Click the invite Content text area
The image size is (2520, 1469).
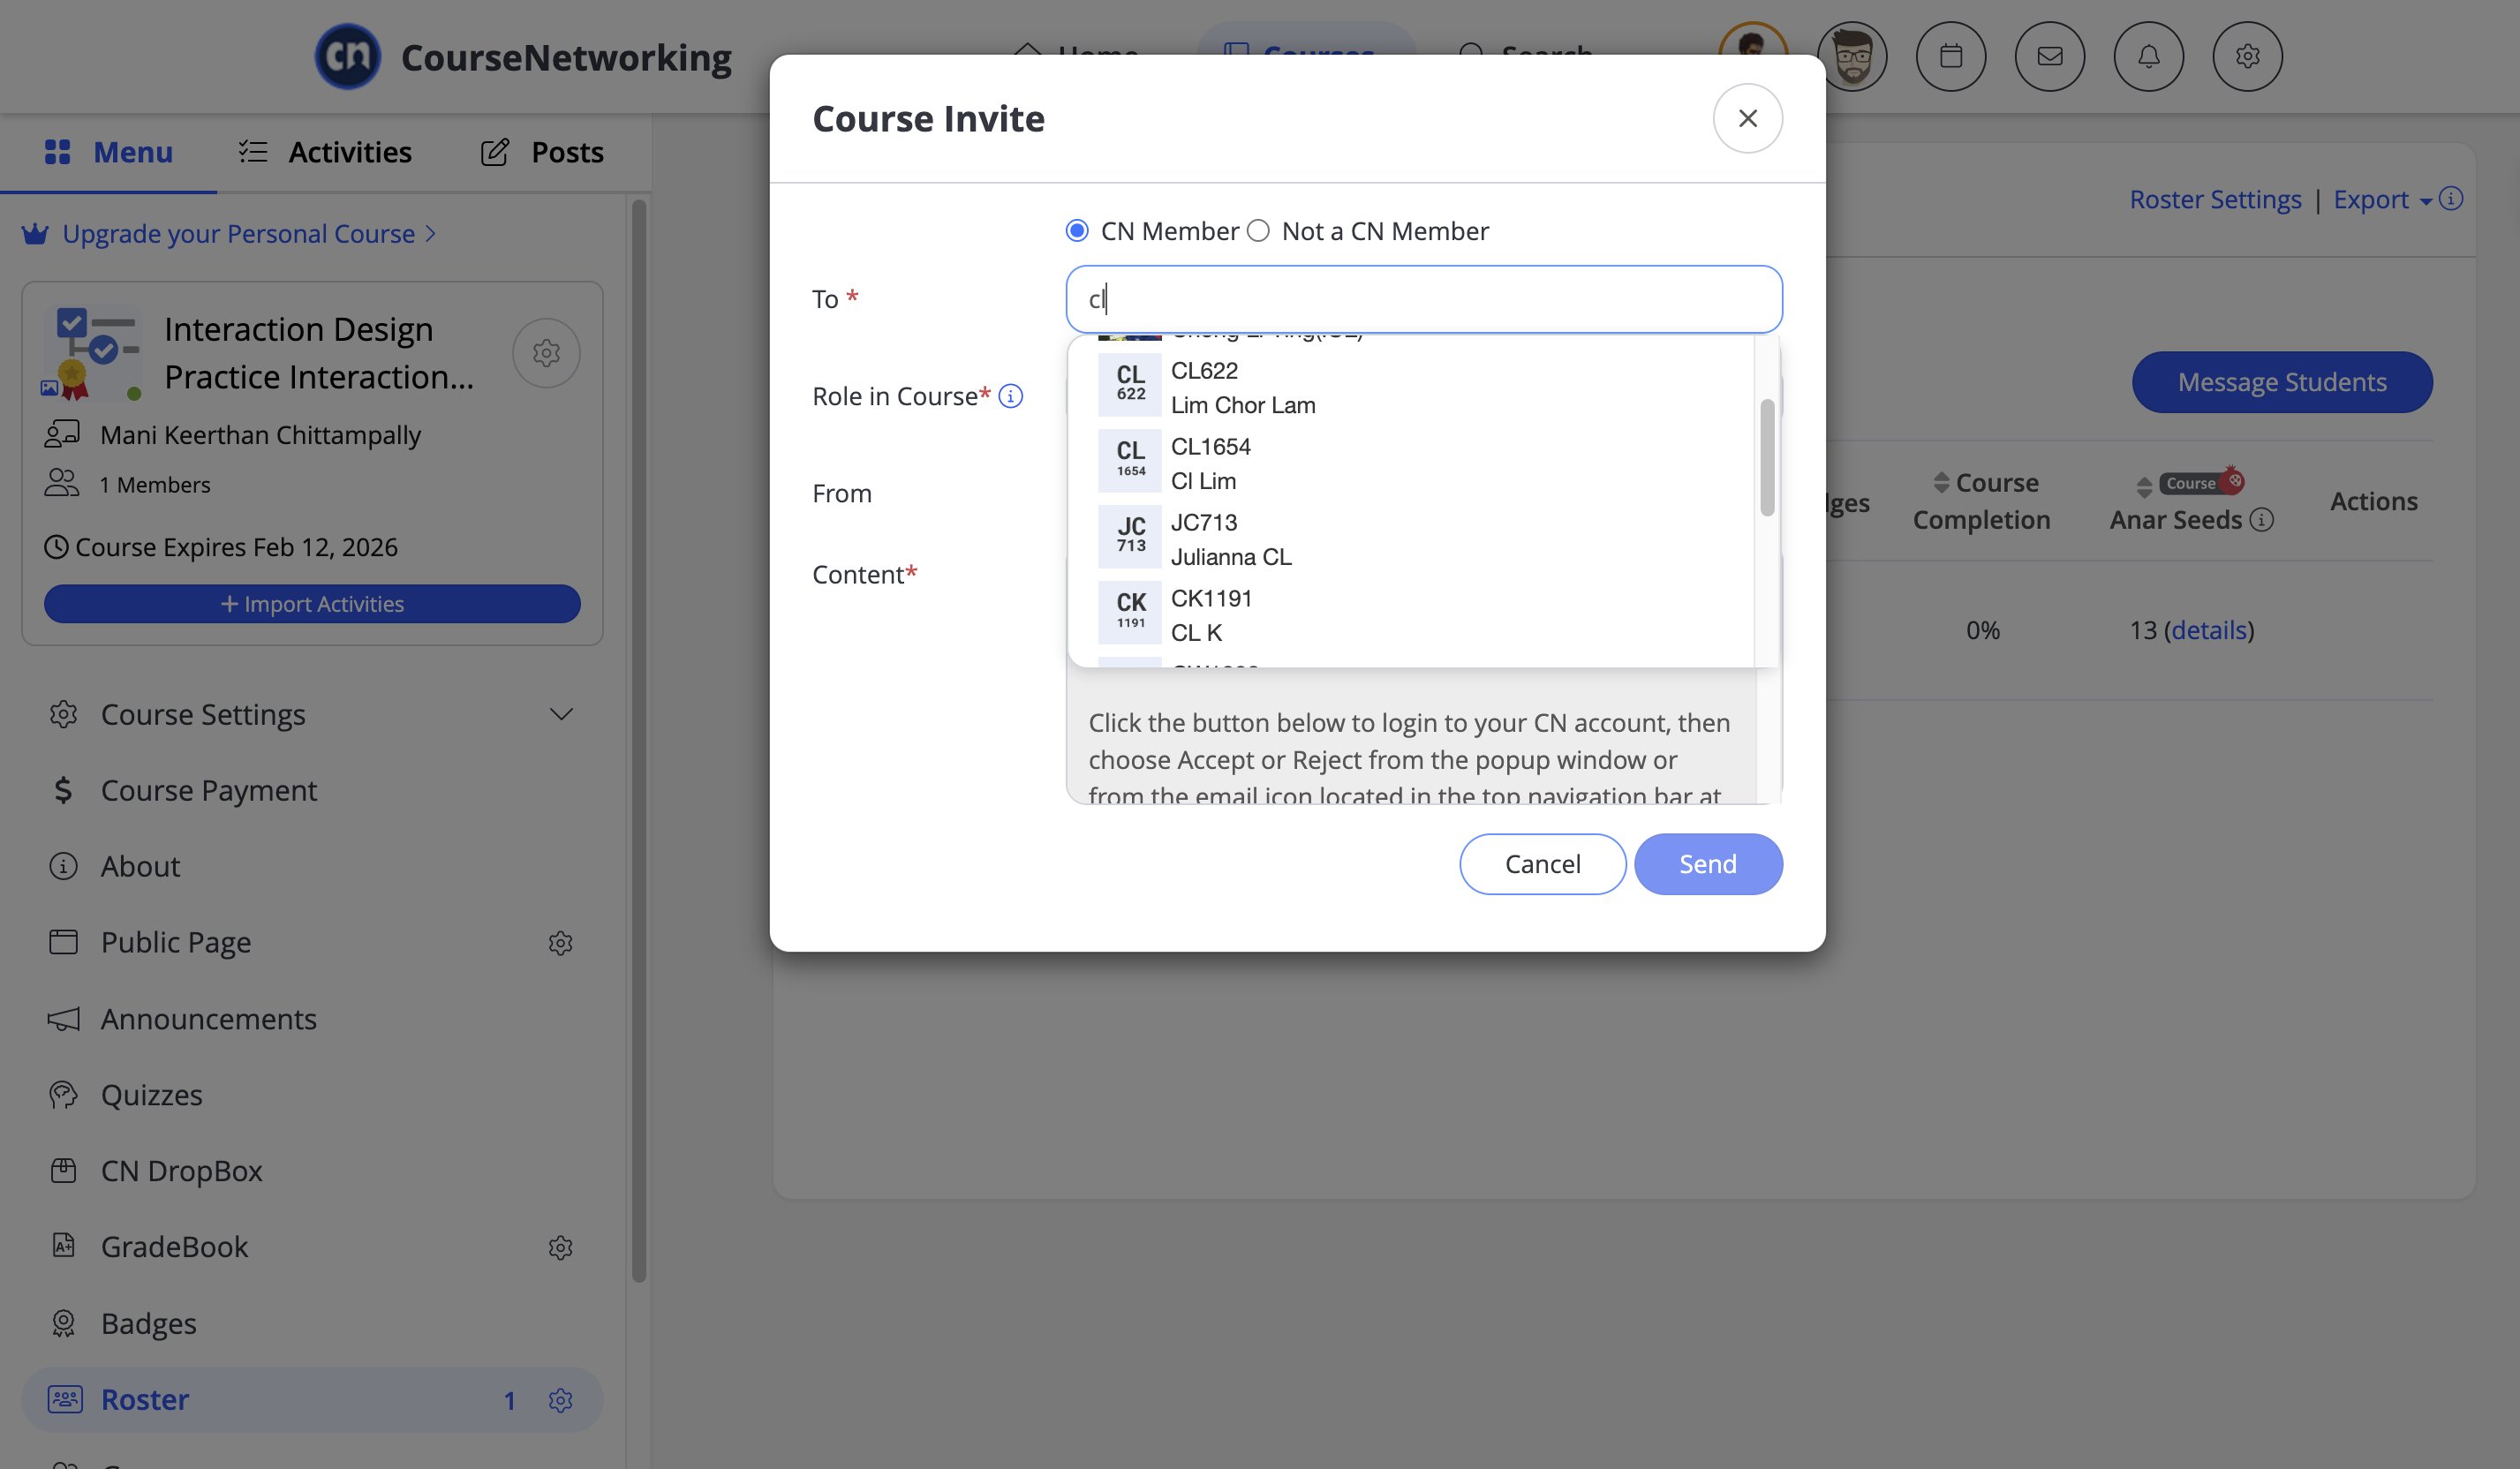[1424, 735]
